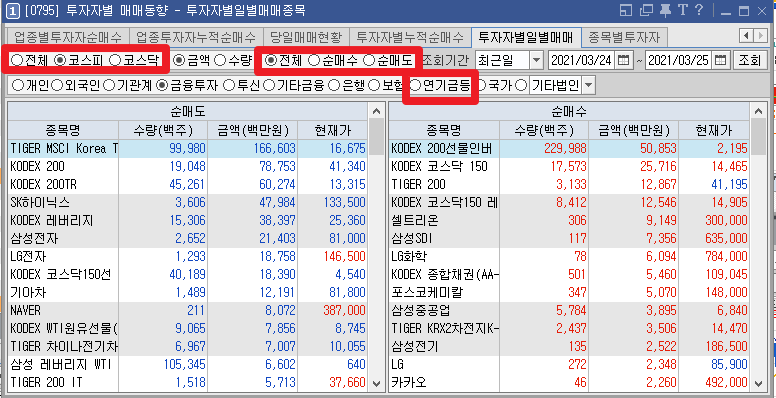Open the 최근일 period dropdown
Screen dimensions: 776x398
[x=536, y=60]
